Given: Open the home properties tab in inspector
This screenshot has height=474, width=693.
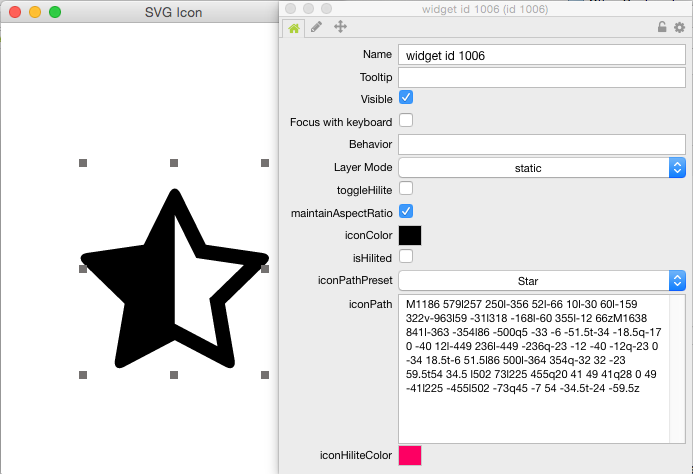Looking at the screenshot, I should pos(294,27).
